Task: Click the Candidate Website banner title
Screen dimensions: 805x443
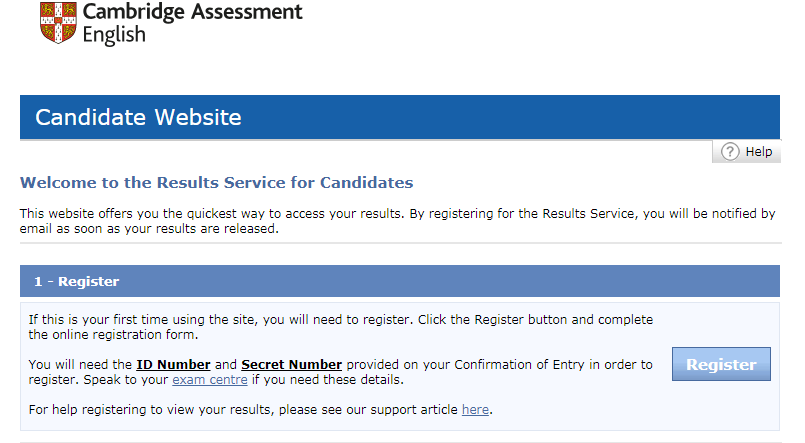Action: click(138, 117)
